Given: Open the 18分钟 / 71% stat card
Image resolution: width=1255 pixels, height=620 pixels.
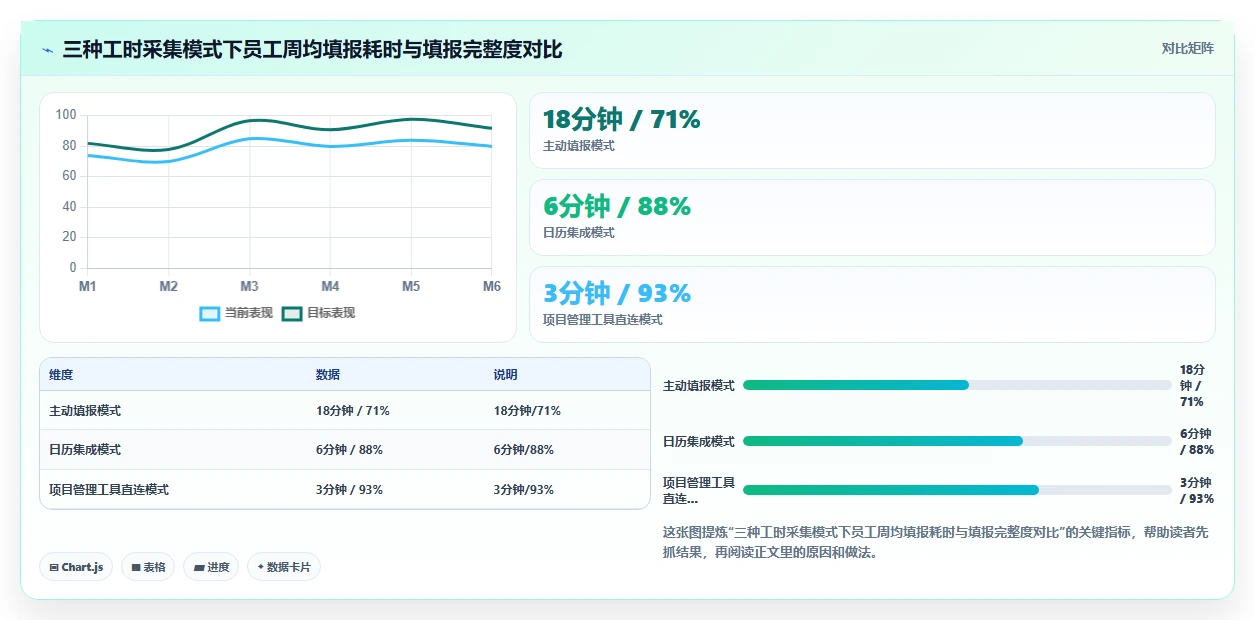Looking at the screenshot, I should pyautogui.click(x=872, y=131).
